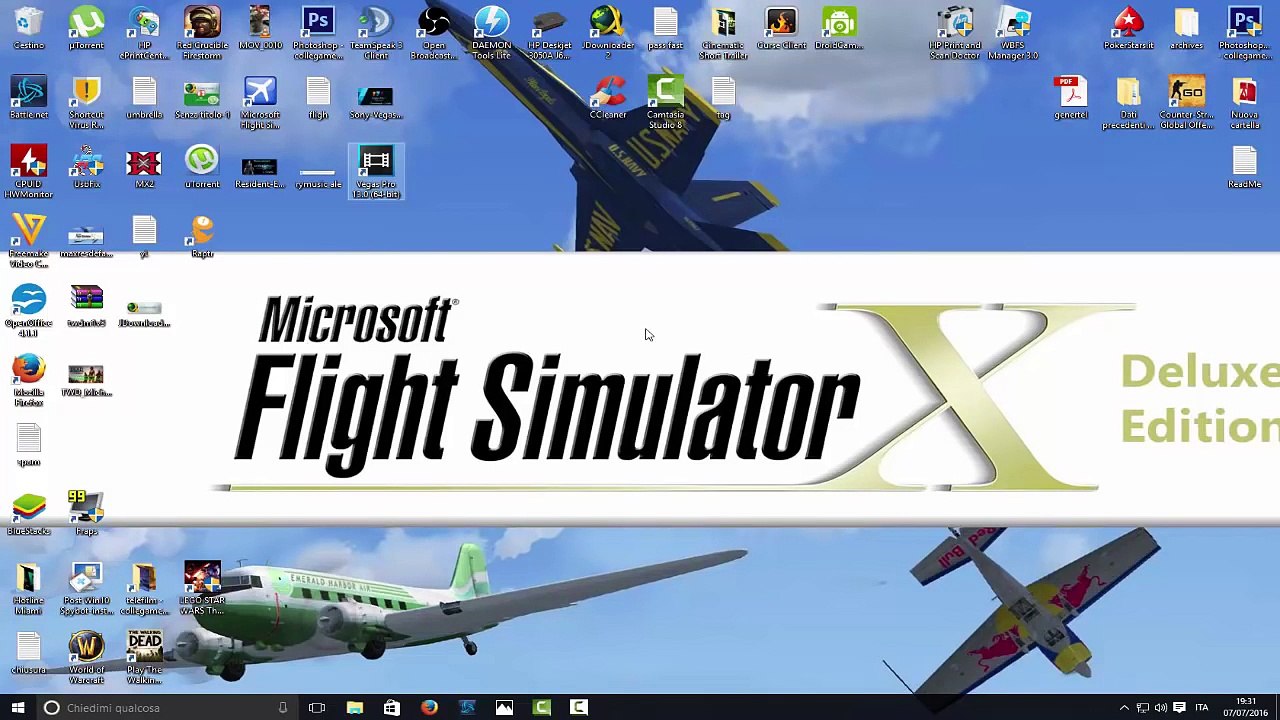Select the genertel PDF file
1280x720 pixels.
pyautogui.click(x=1071, y=98)
